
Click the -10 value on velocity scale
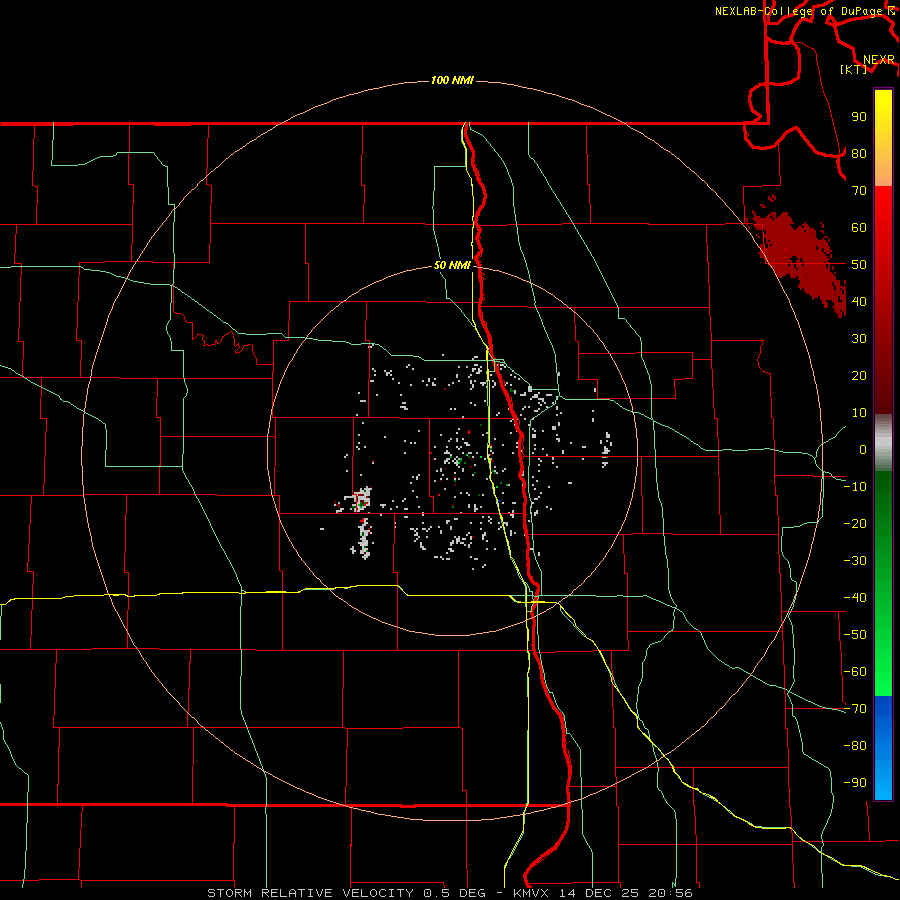855,487
